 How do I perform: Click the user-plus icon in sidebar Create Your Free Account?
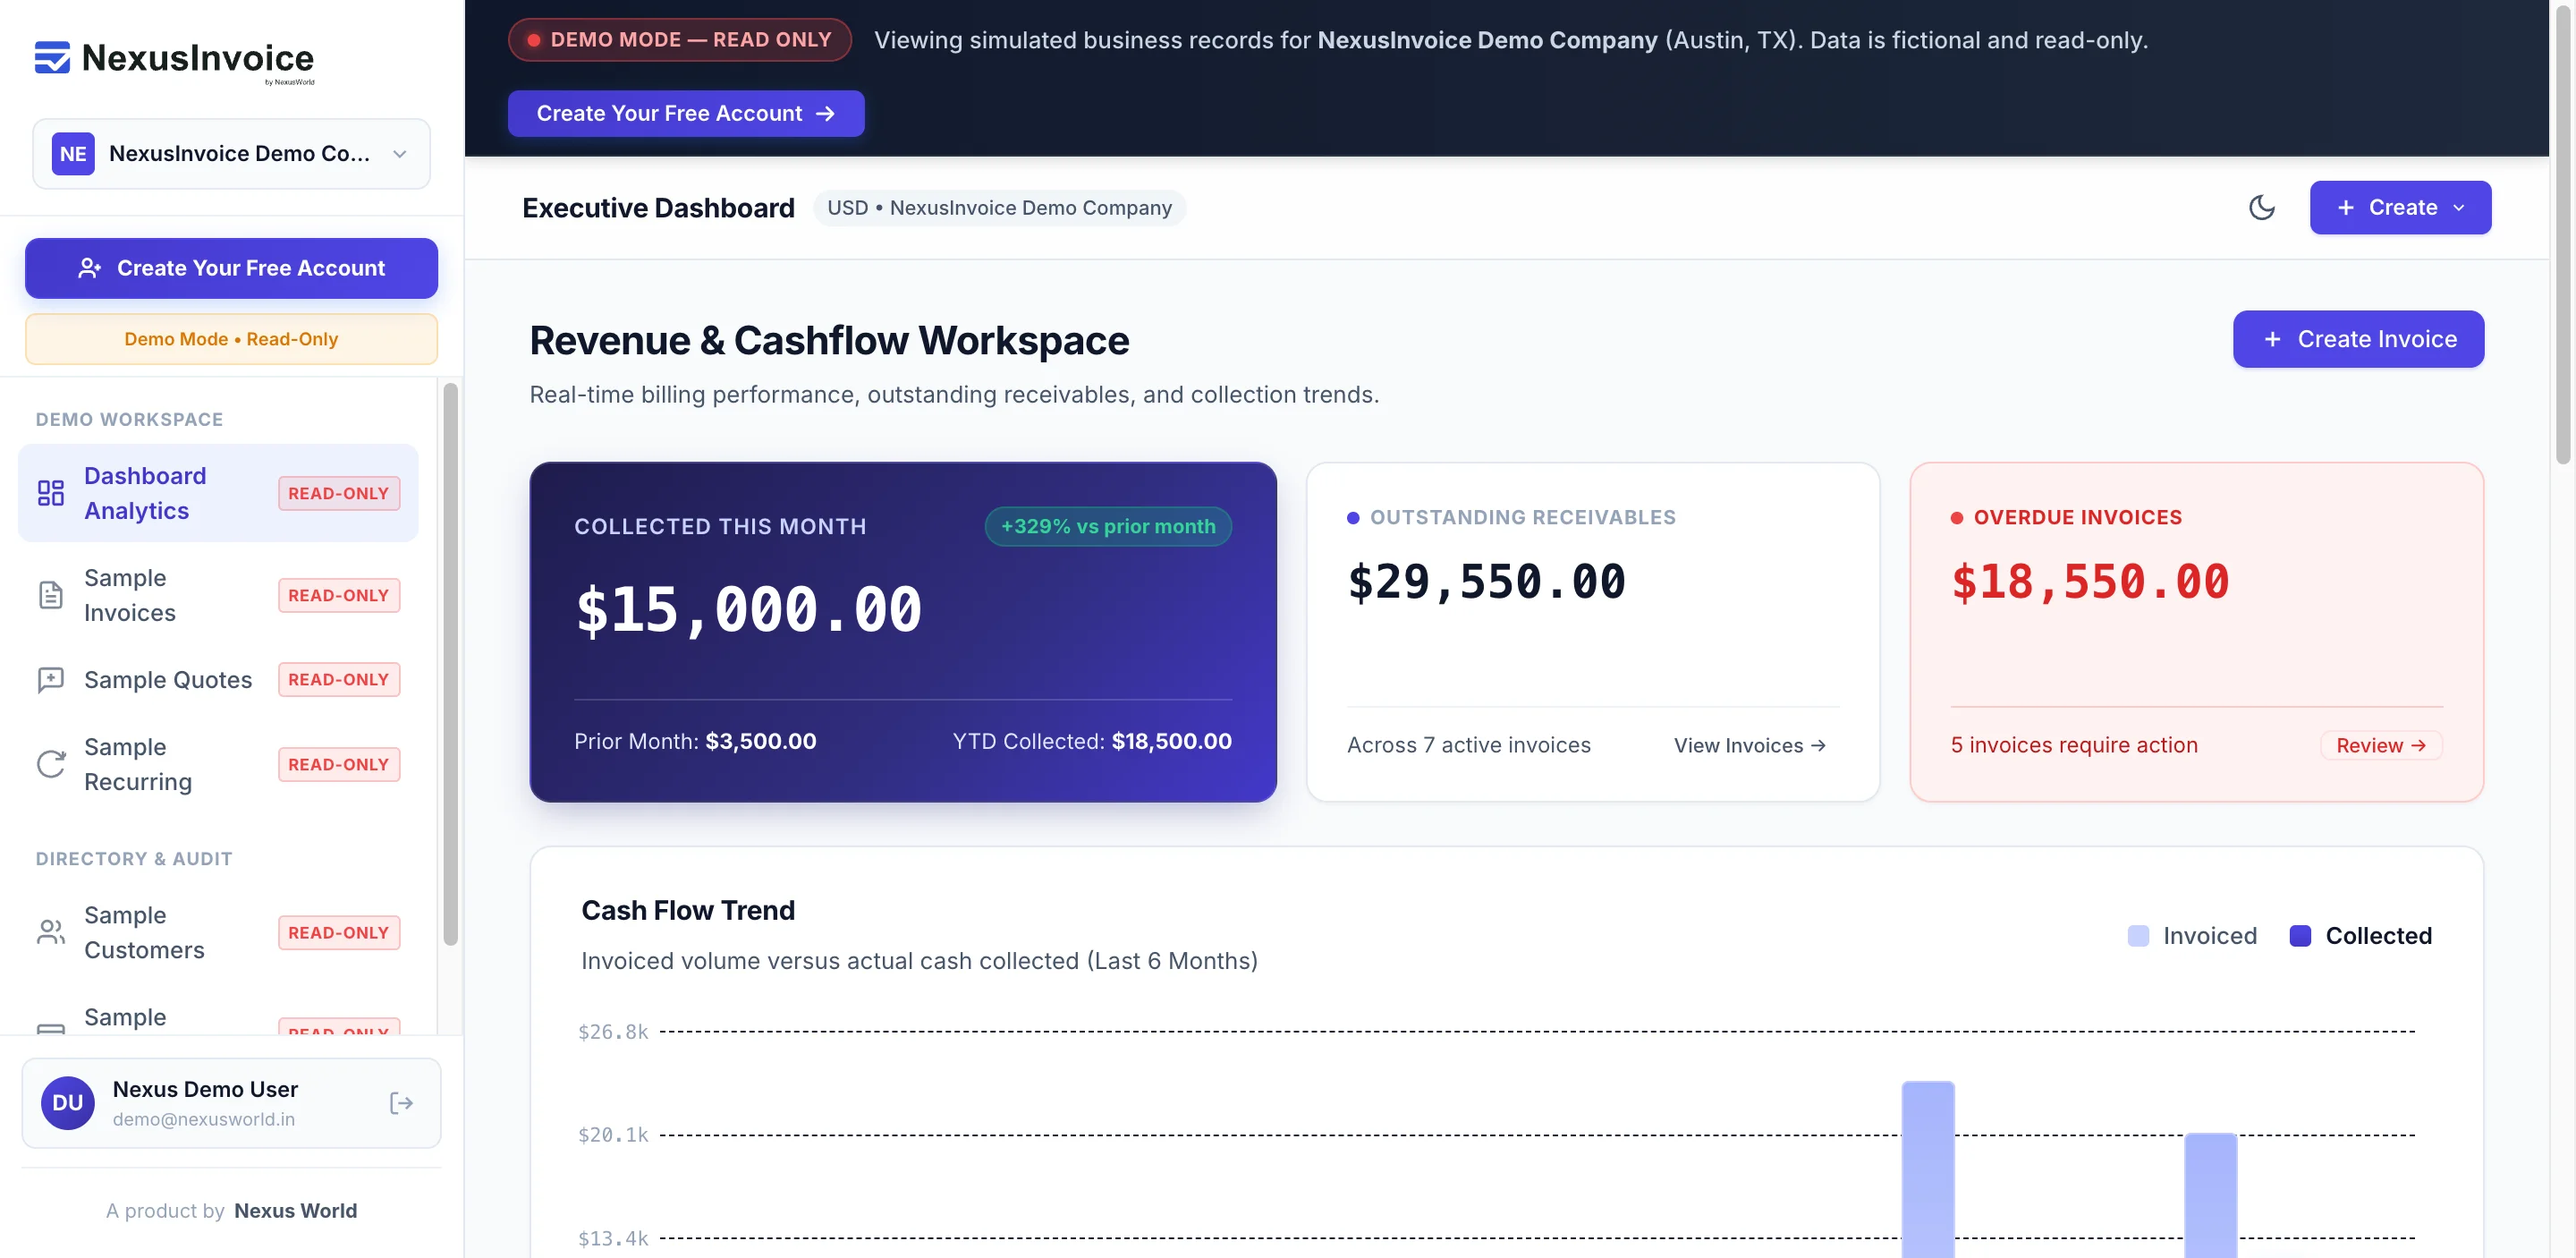[x=90, y=268]
